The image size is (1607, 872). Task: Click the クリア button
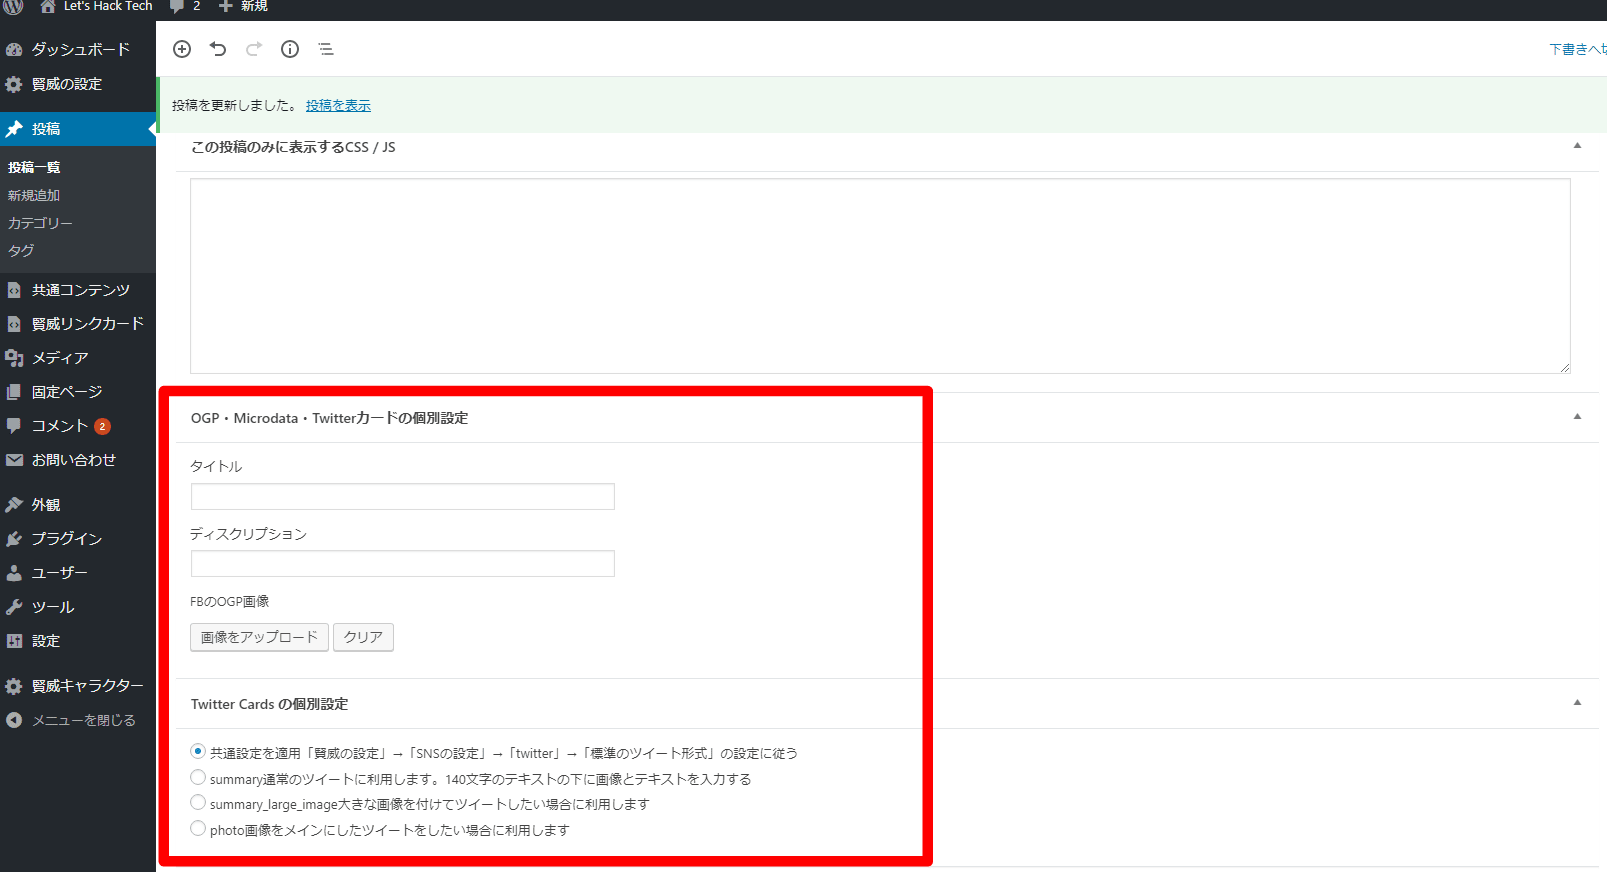pyautogui.click(x=363, y=637)
